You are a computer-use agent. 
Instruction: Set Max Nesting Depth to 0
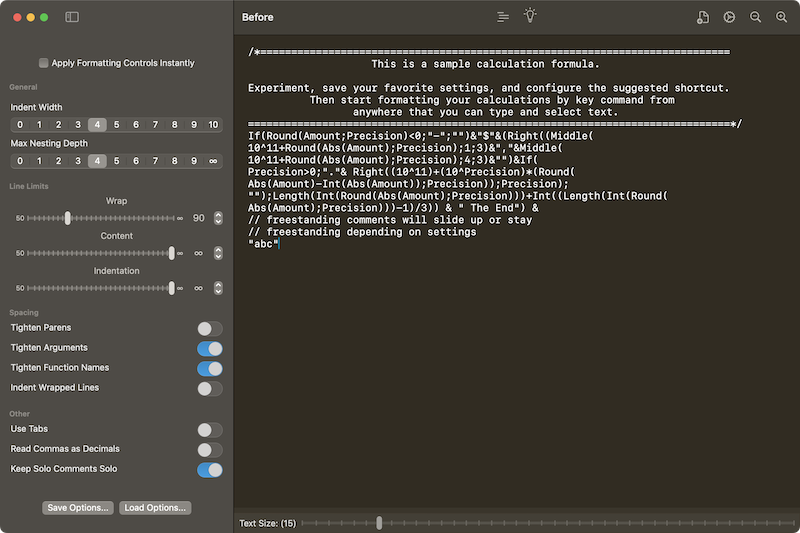(x=20, y=161)
